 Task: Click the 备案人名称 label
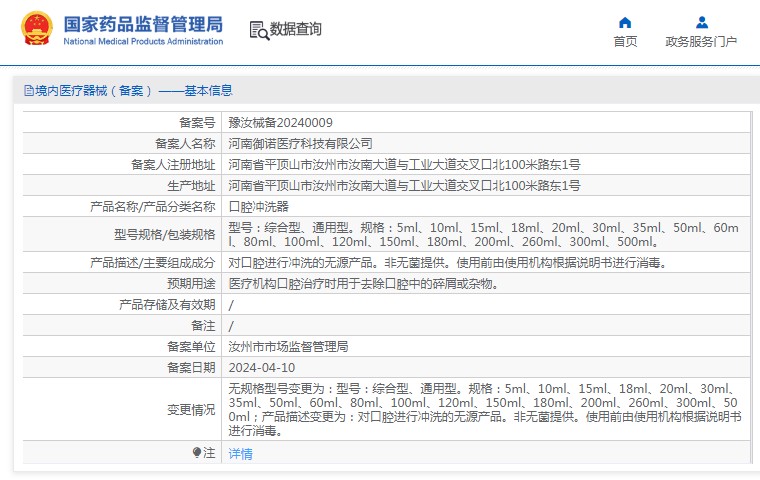tap(185, 144)
